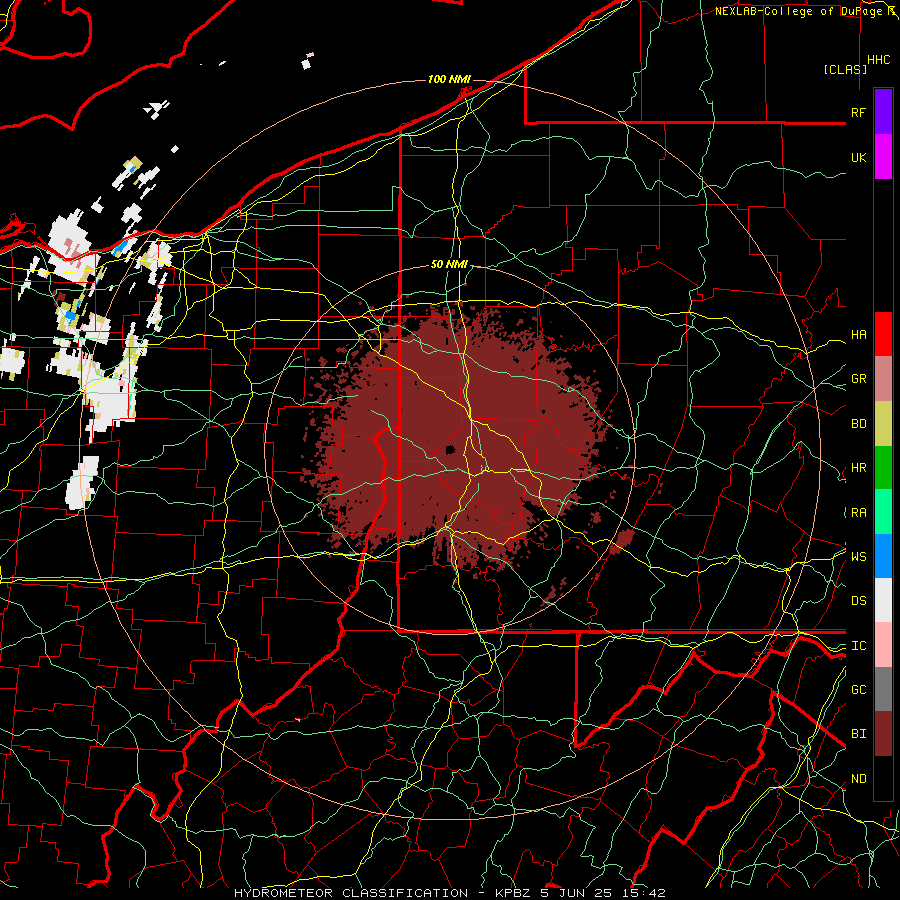The width and height of the screenshot is (900, 900).
Task: Click the WS legend label
Action: coord(858,557)
